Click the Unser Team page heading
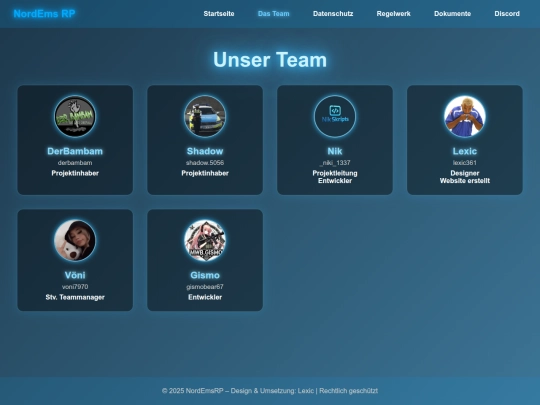Viewport: 540px width, 405px height. pos(270,60)
